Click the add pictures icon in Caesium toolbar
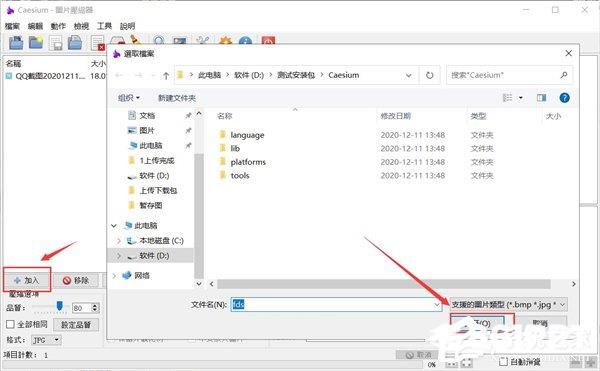 coord(16,42)
